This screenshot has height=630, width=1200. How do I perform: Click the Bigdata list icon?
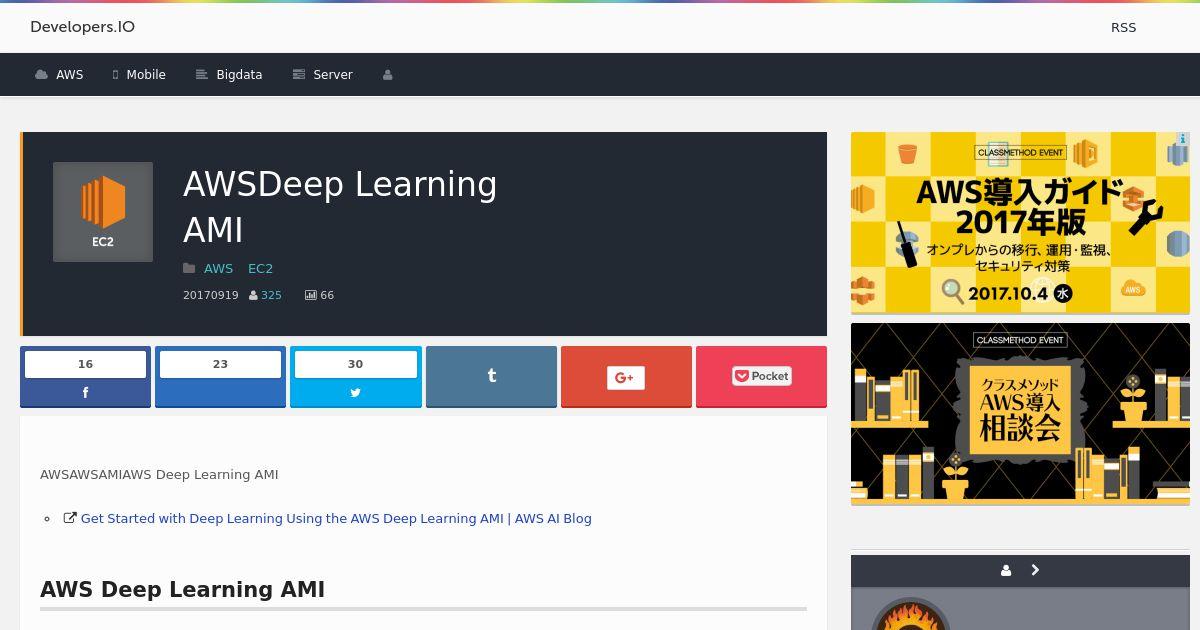coord(201,75)
